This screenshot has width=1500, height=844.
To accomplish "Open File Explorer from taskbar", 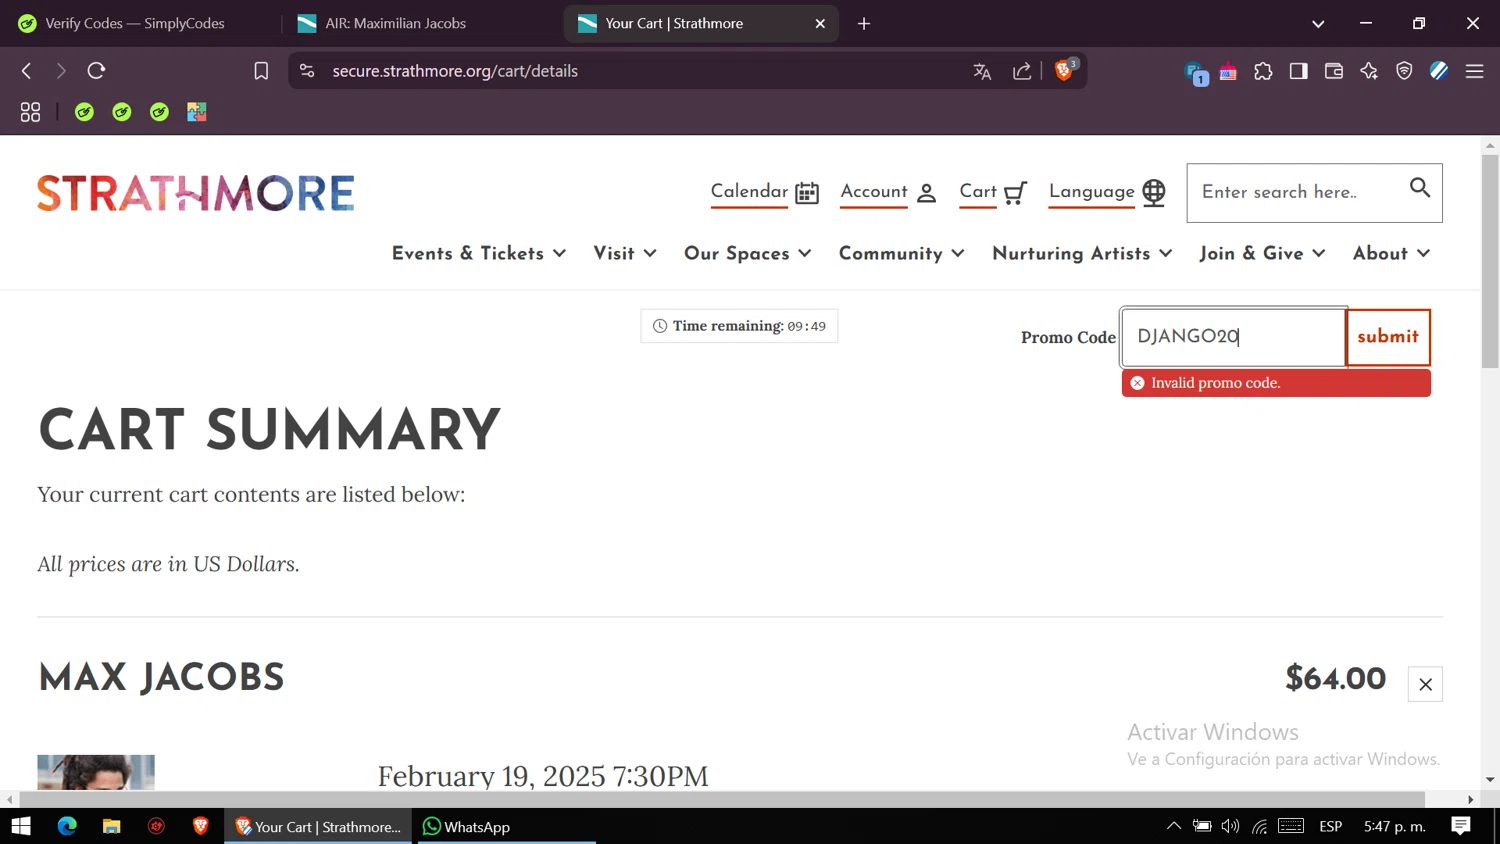I will pyautogui.click(x=111, y=826).
